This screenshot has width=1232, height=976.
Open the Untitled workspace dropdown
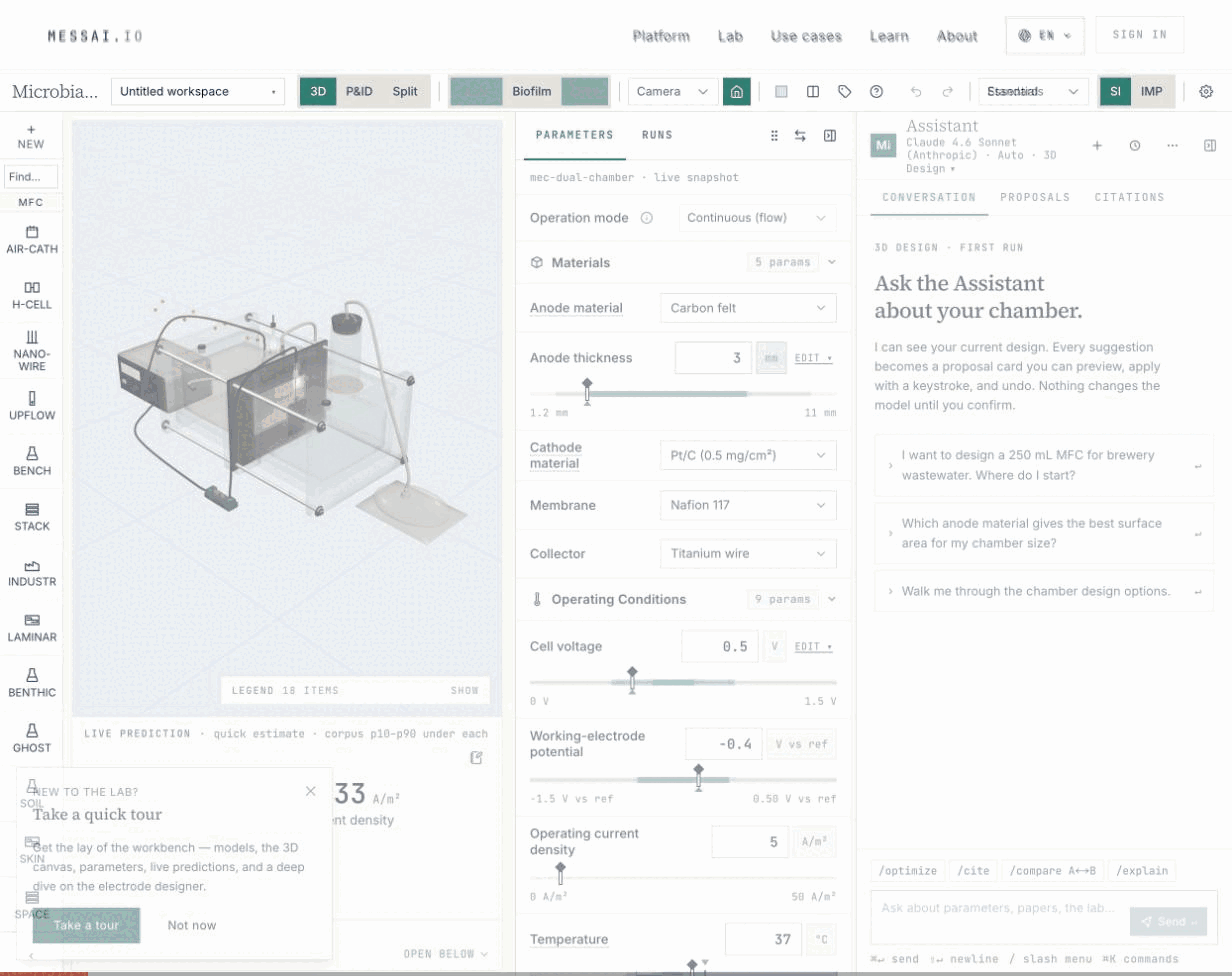click(198, 91)
